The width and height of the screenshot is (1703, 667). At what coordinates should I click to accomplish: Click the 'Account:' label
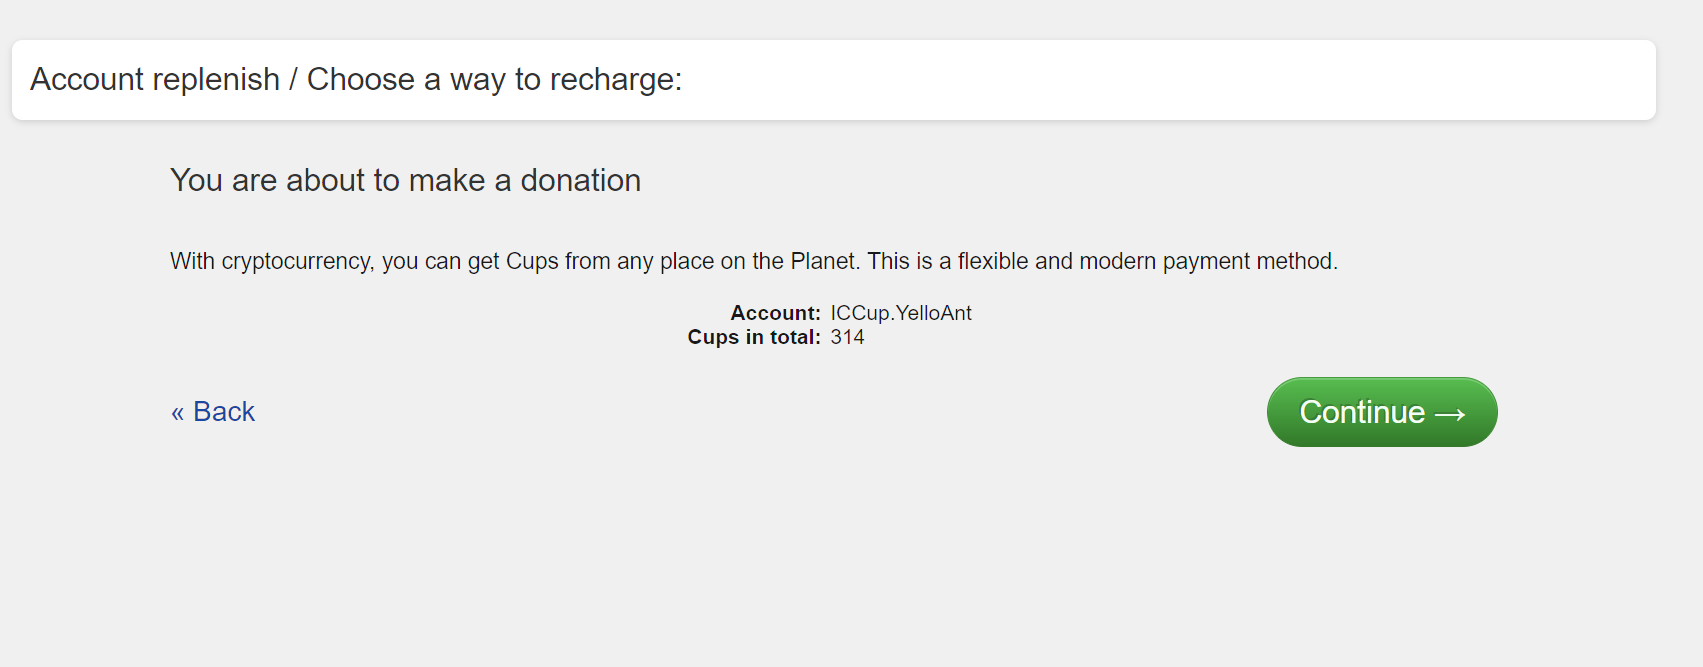[775, 313]
